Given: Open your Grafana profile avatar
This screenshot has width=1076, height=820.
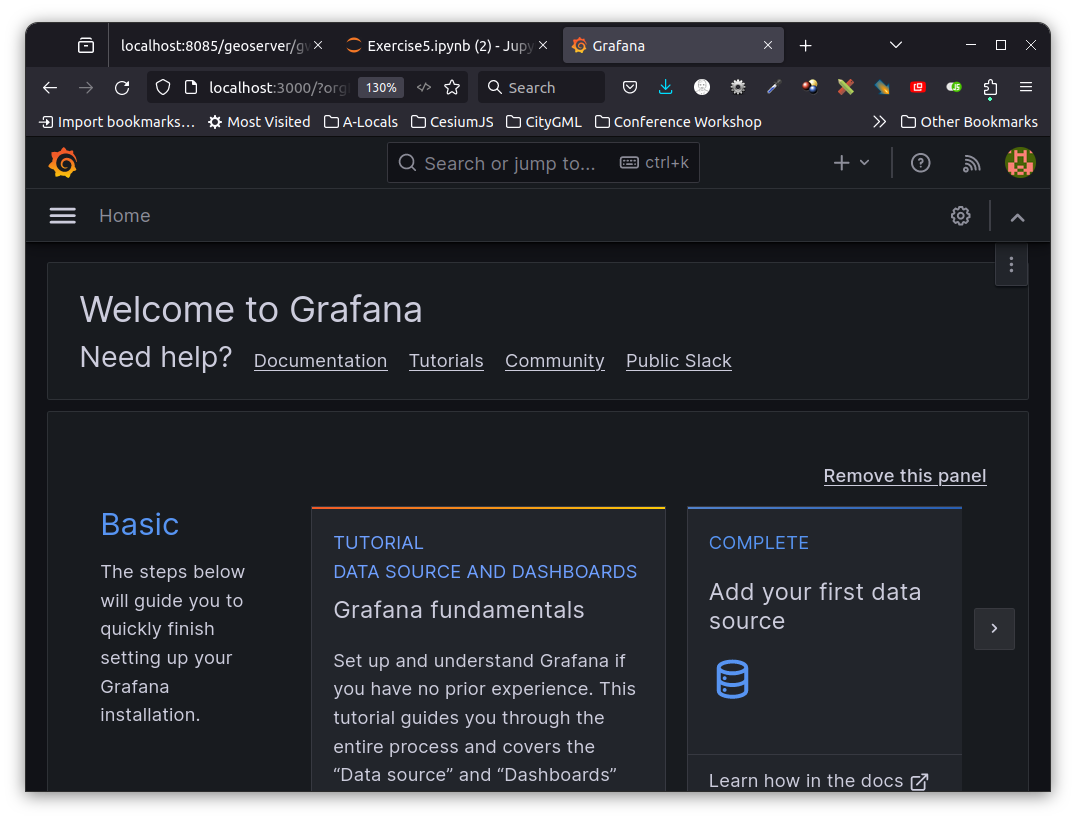Looking at the screenshot, I should click(1020, 162).
